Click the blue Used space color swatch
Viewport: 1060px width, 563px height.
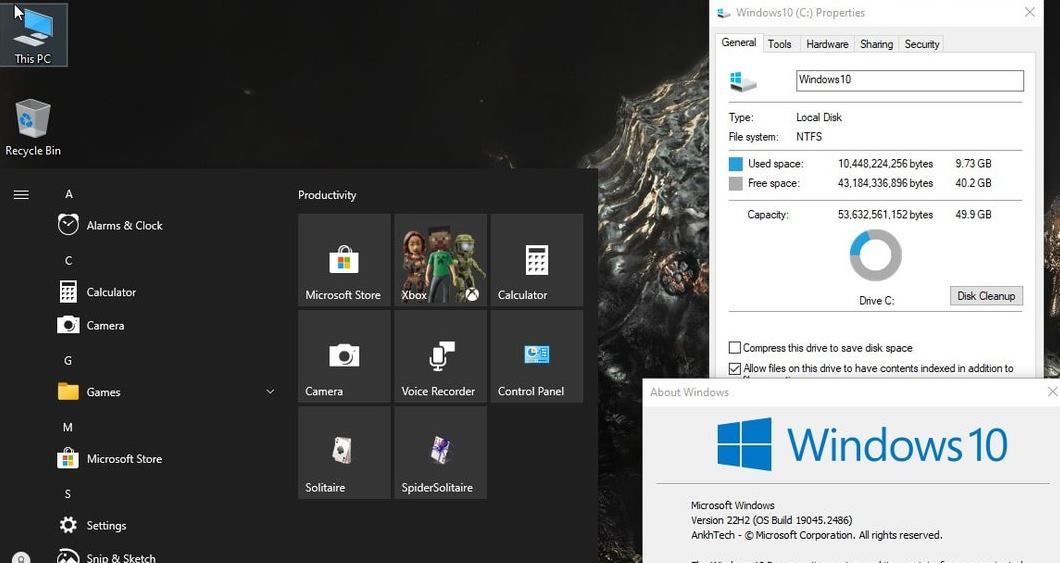point(736,164)
